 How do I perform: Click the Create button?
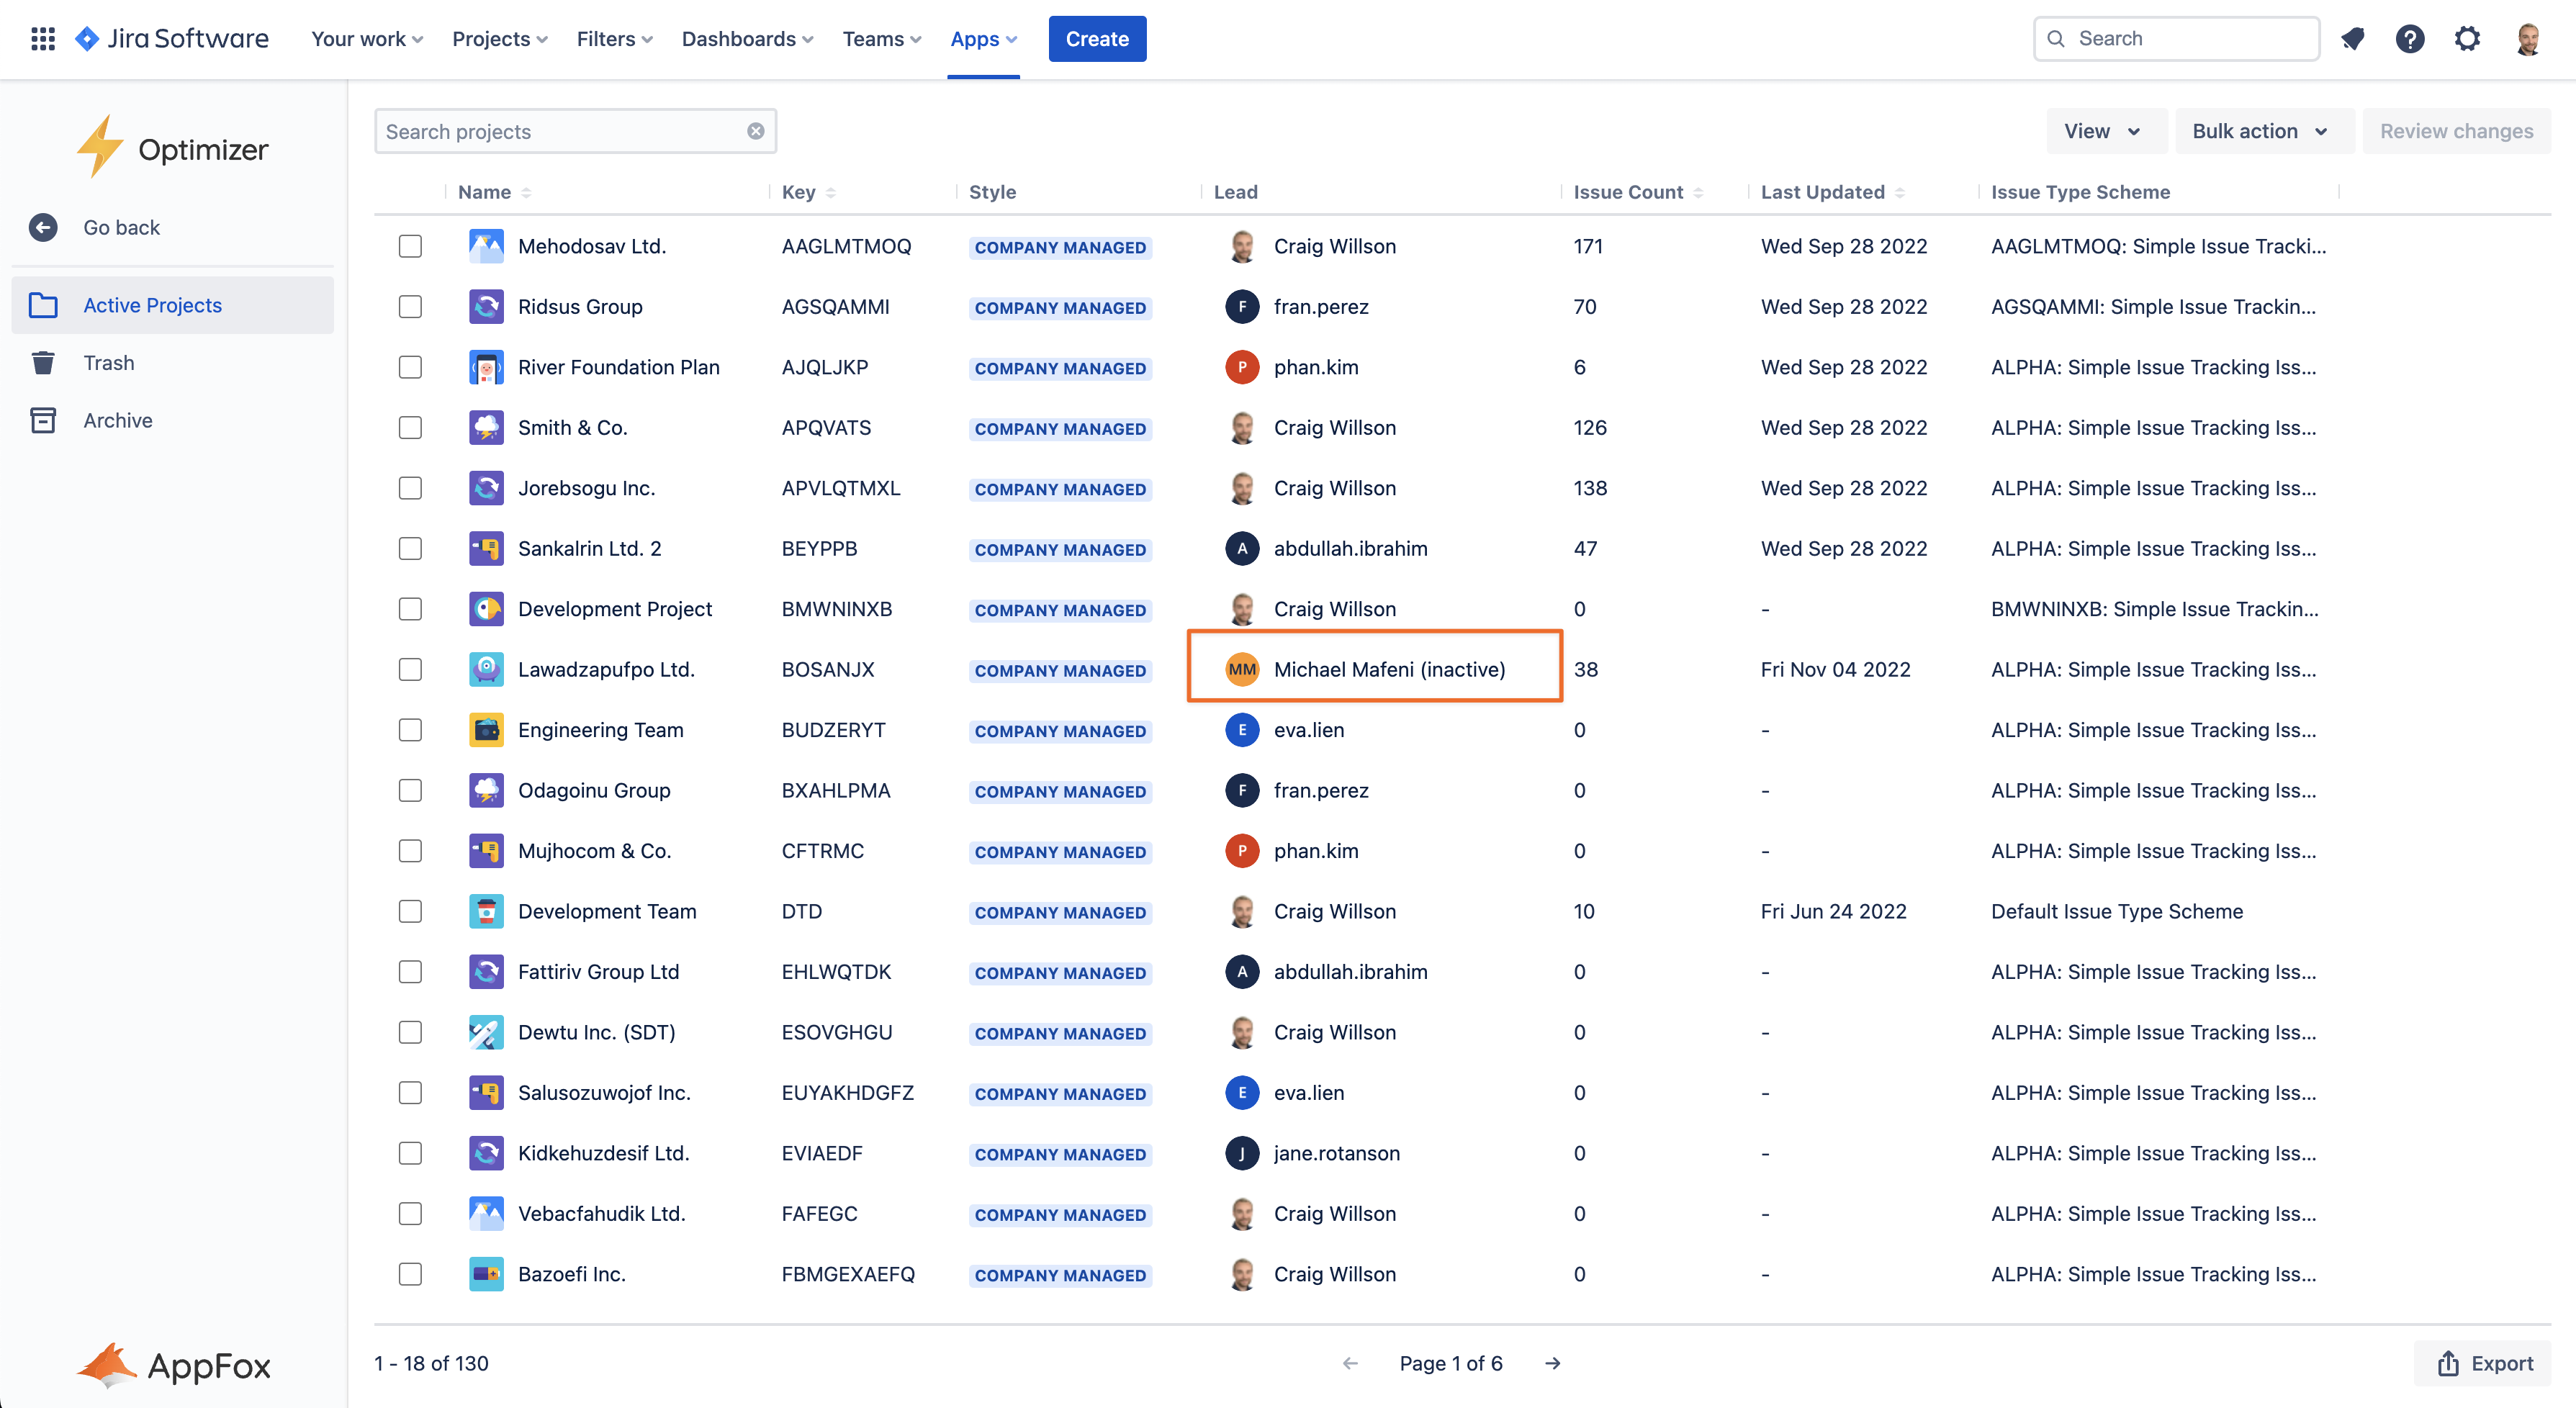coord(1097,38)
